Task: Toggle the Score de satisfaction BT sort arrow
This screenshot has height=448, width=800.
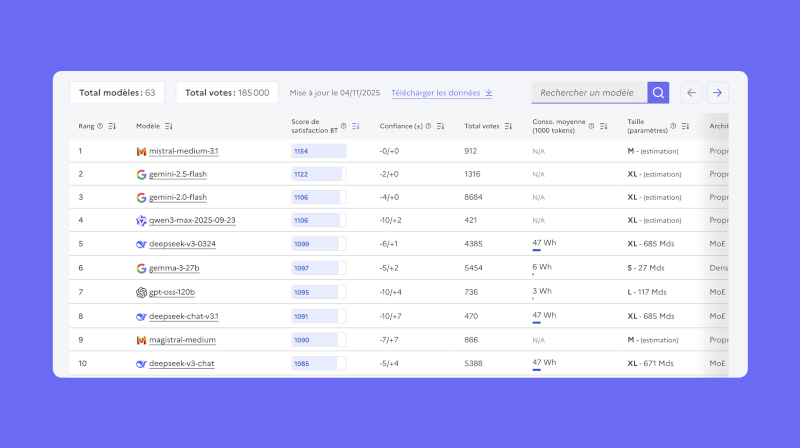Action: pyautogui.click(x=356, y=126)
